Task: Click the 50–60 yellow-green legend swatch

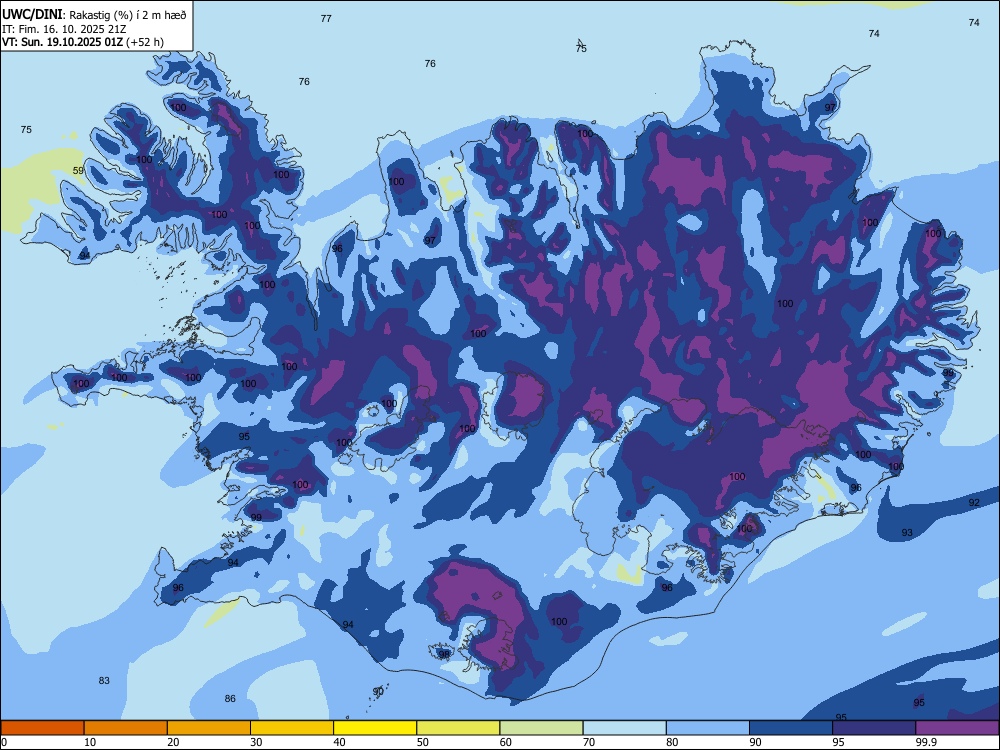Action: click(458, 728)
